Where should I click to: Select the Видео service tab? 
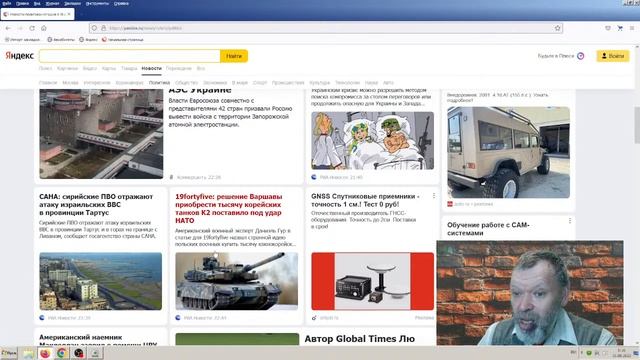pos(90,68)
